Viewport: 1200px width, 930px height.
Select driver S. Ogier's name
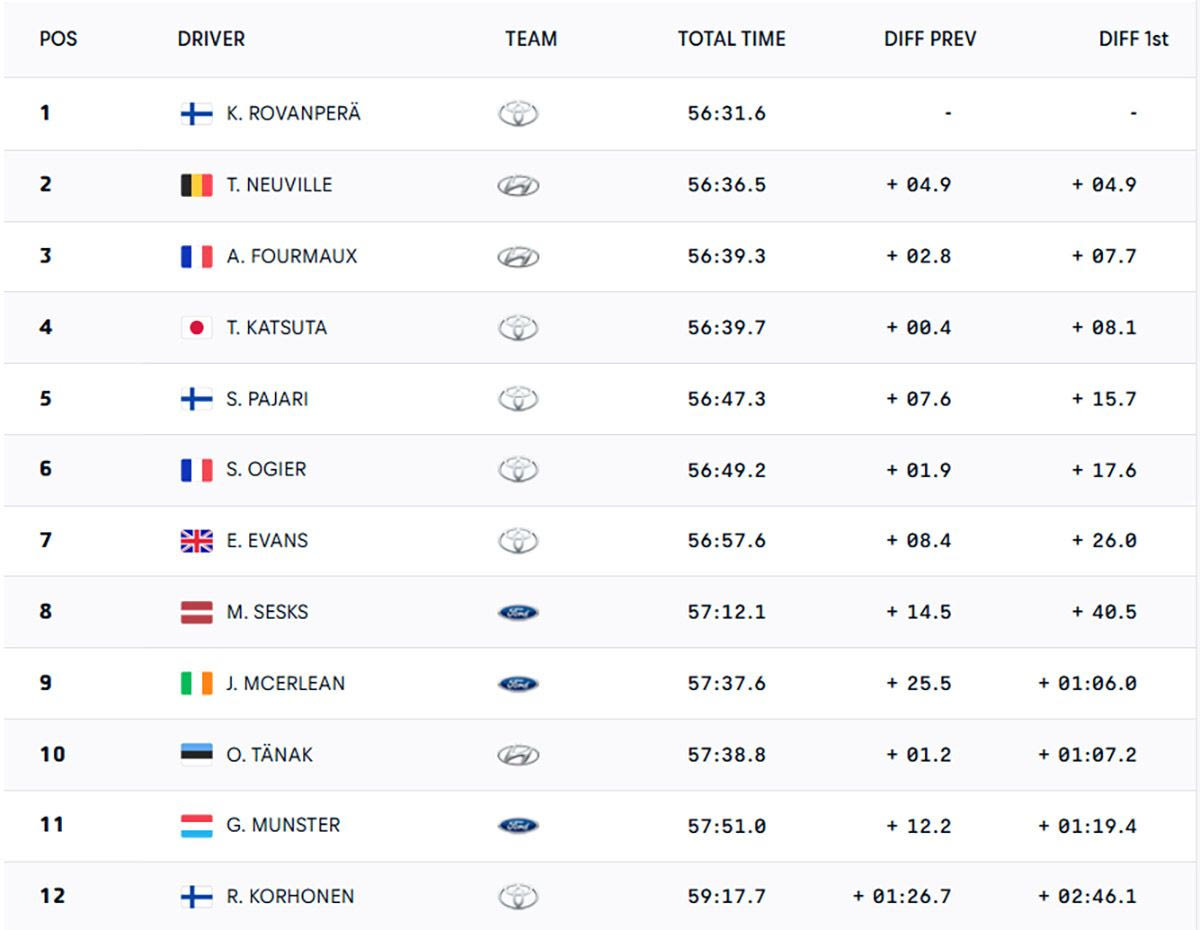266,469
